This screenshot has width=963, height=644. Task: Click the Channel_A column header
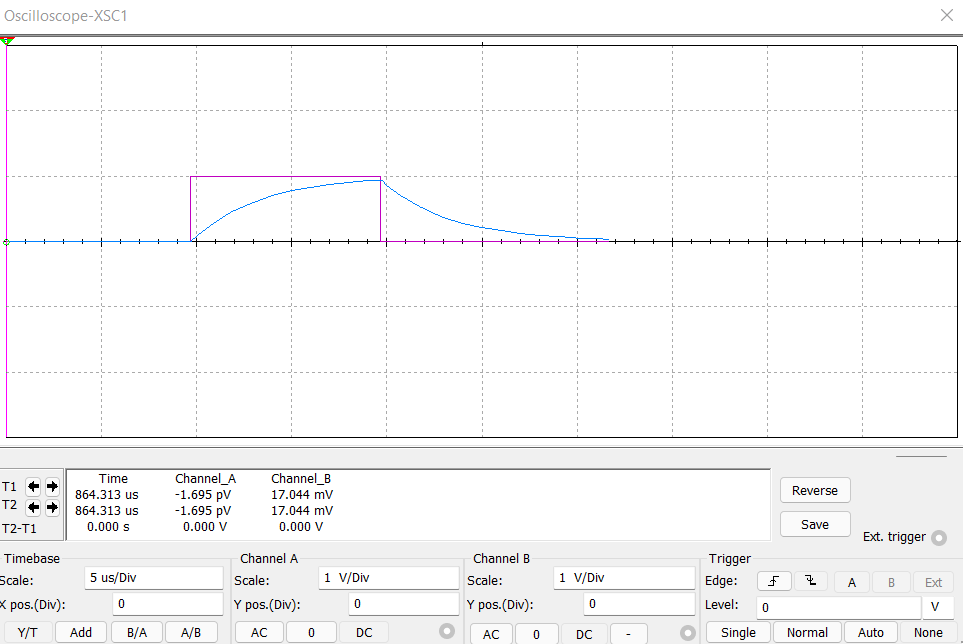[206, 479]
